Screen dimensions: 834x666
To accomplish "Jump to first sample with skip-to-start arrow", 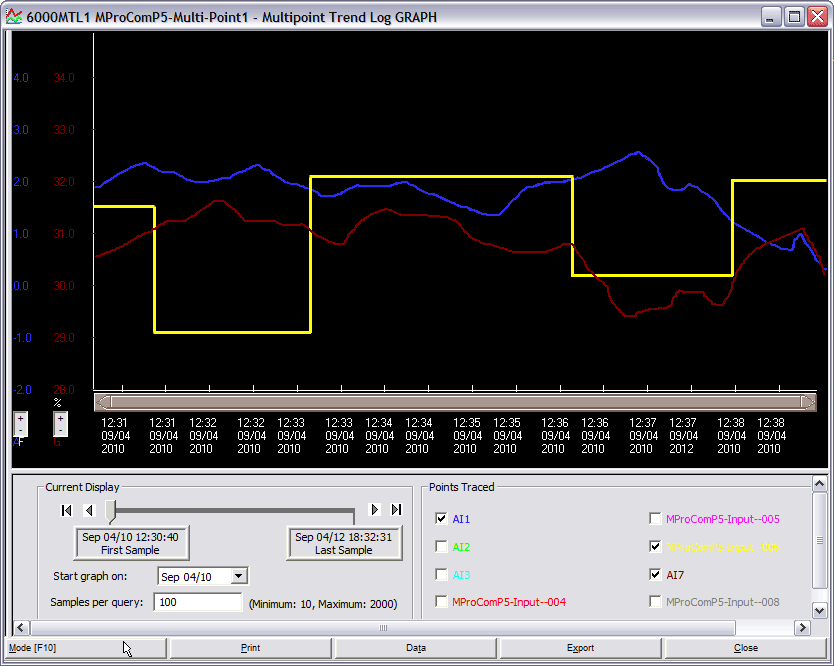I will (x=67, y=510).
